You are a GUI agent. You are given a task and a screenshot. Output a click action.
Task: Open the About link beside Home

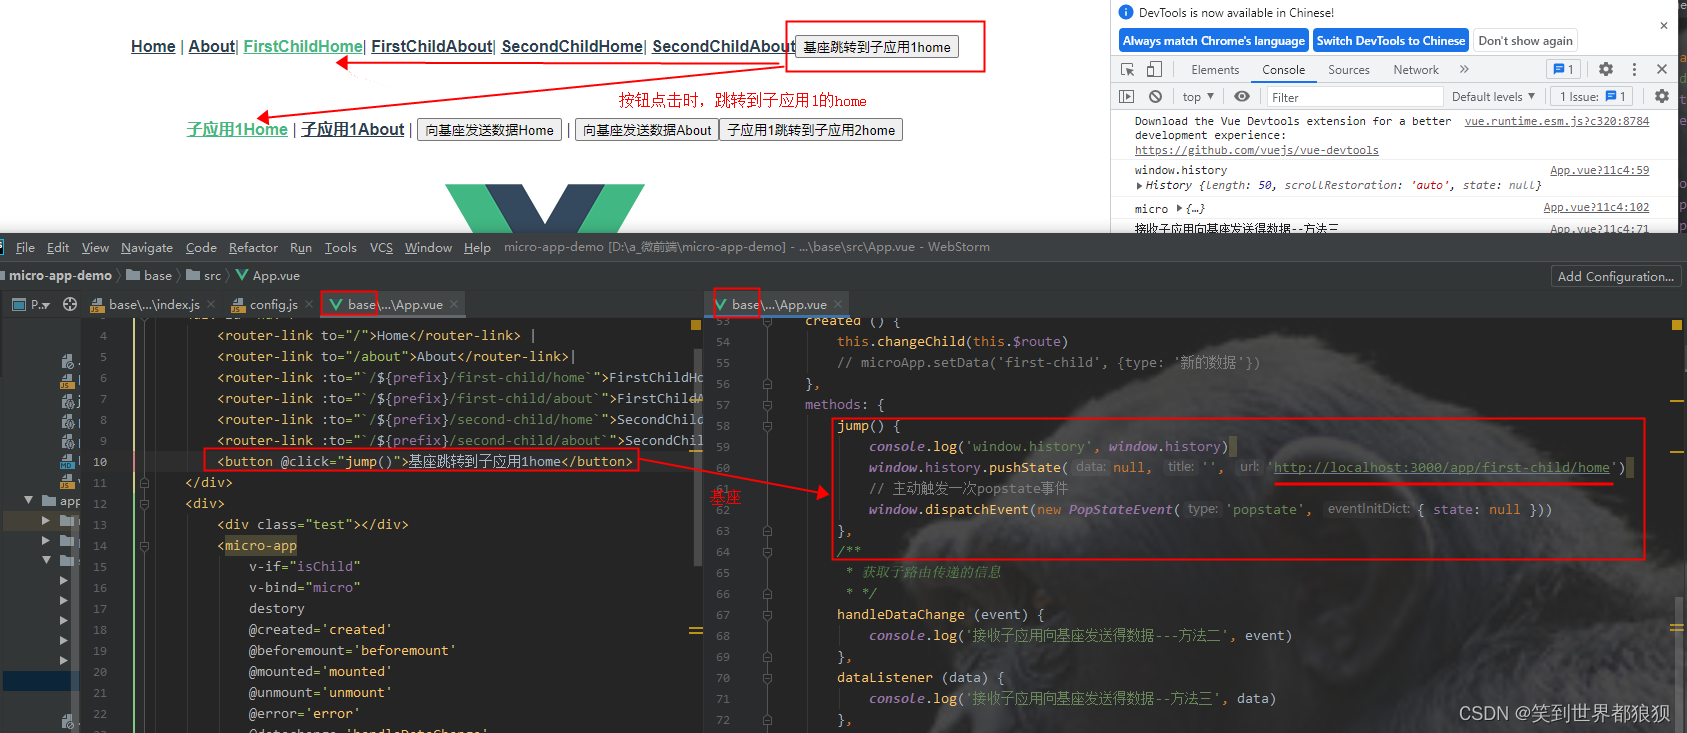[x=211, y=46]
